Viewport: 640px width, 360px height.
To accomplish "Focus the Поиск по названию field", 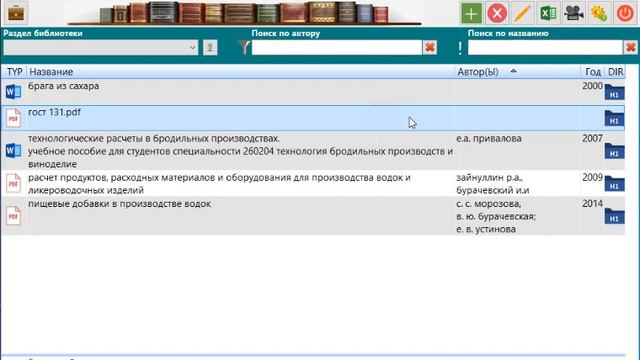I will click(x=545, y=47).
